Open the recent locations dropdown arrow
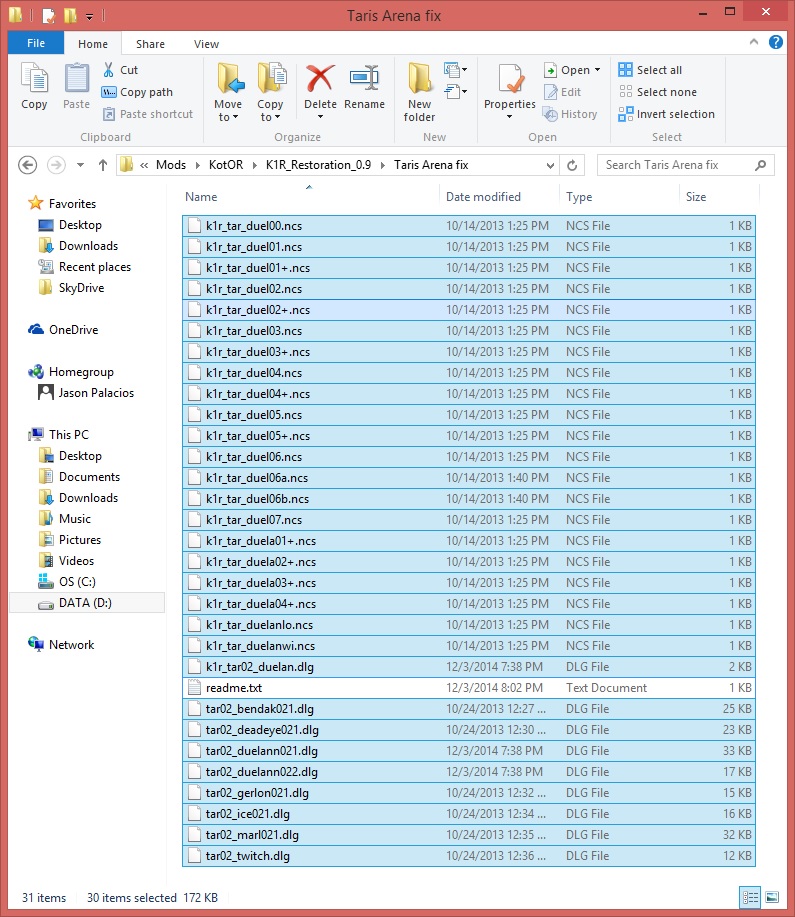Image resolution: width=795 pixels, height=917 pixels. coord(81,165)
